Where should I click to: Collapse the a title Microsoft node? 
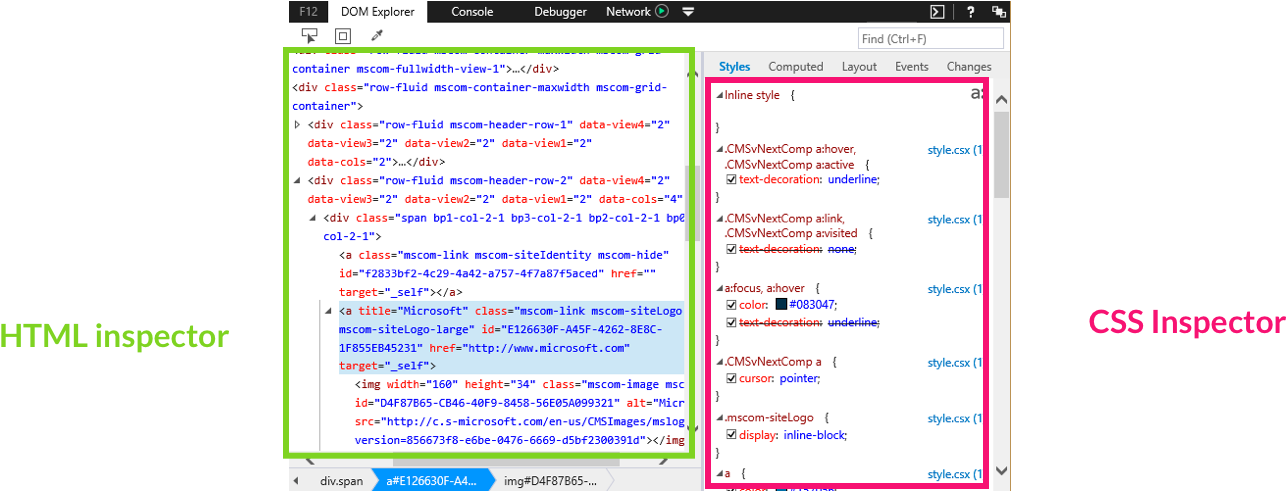click(x=329, y=311)
